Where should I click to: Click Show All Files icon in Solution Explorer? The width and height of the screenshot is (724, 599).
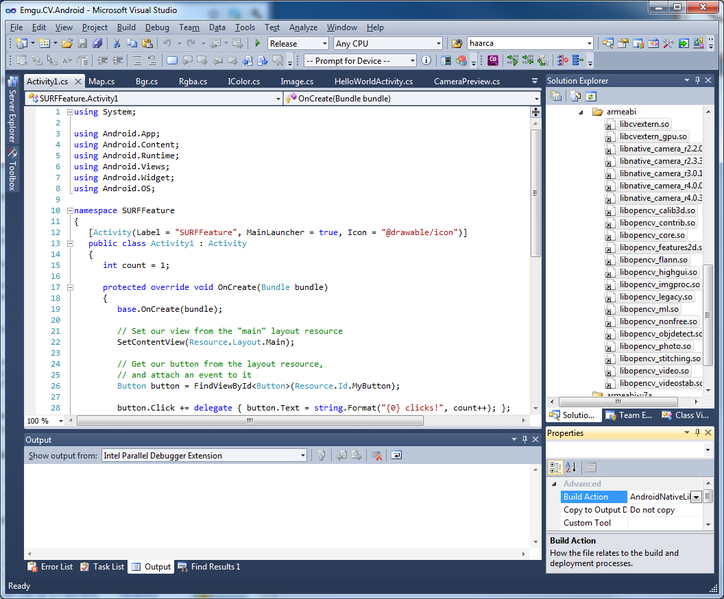576,96
